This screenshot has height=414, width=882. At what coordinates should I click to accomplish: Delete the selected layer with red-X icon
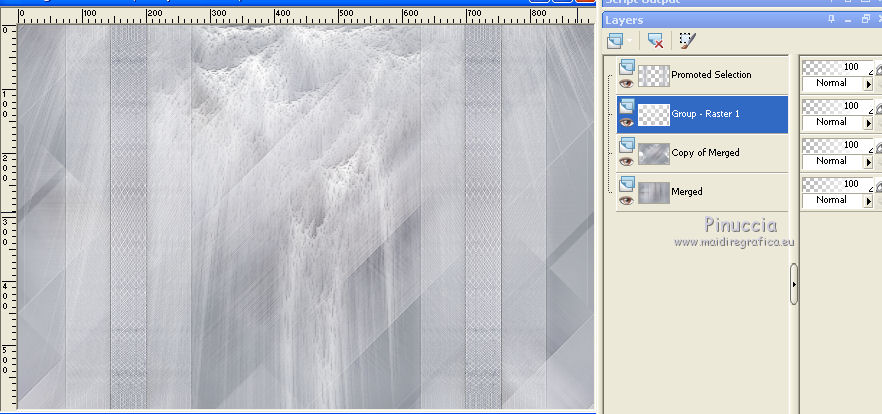pyautogui.click(x=655, y=40)
